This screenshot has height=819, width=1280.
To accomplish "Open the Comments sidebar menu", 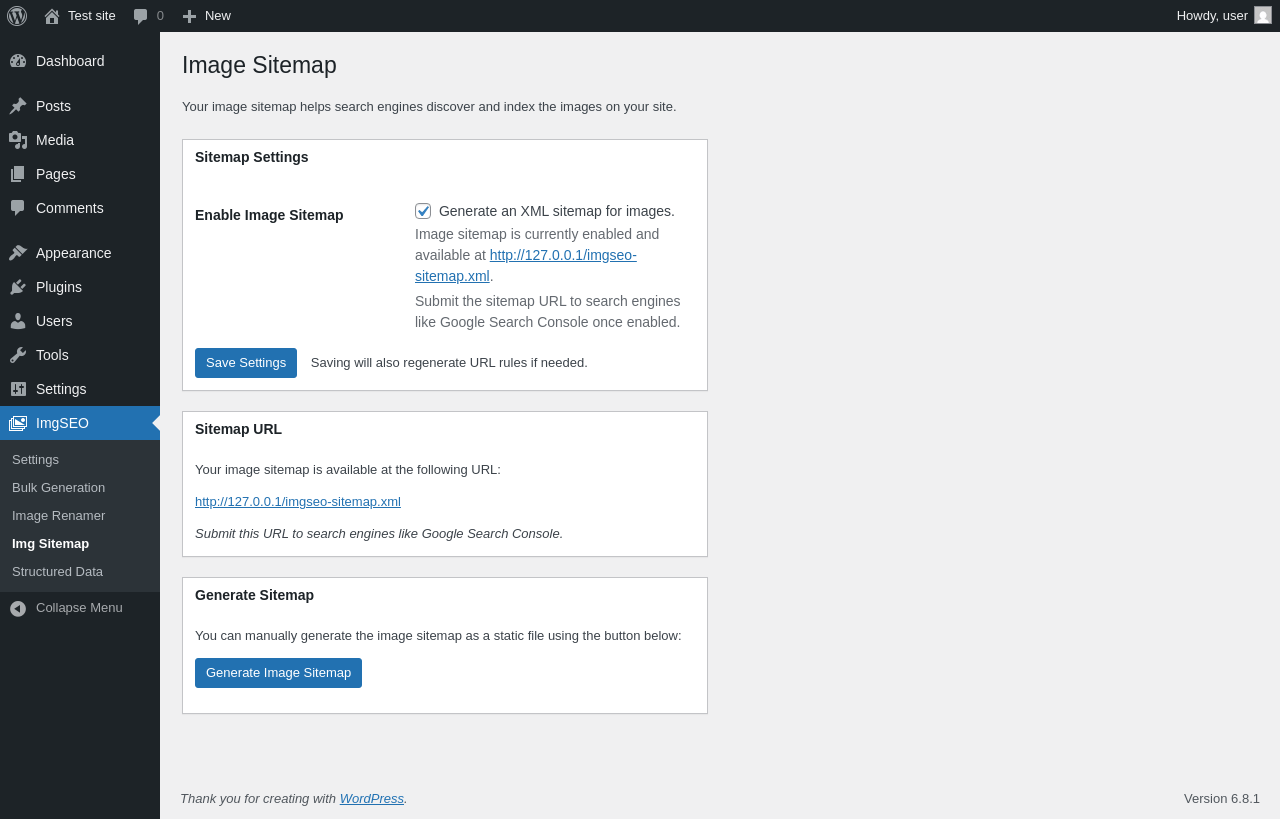I will (80, 208).
